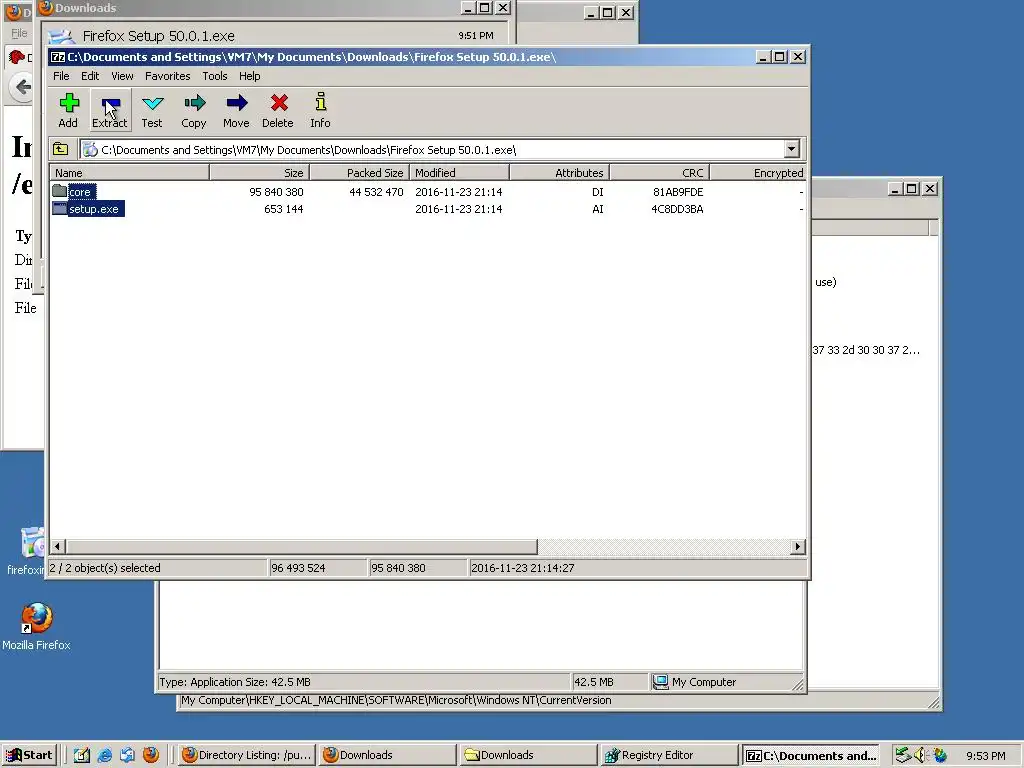Click the back arrow in Firefox window

point(22,86)
